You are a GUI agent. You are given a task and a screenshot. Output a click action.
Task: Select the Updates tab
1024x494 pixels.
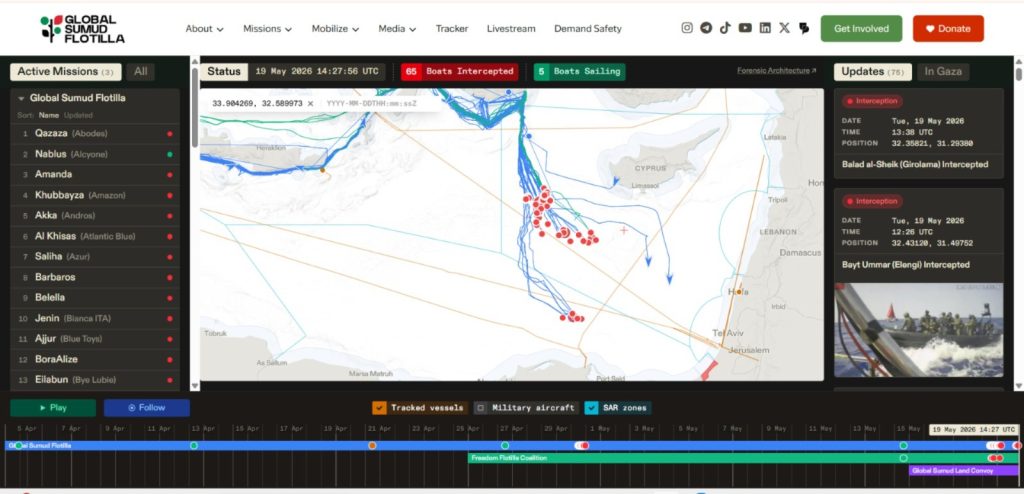point(872,72)
